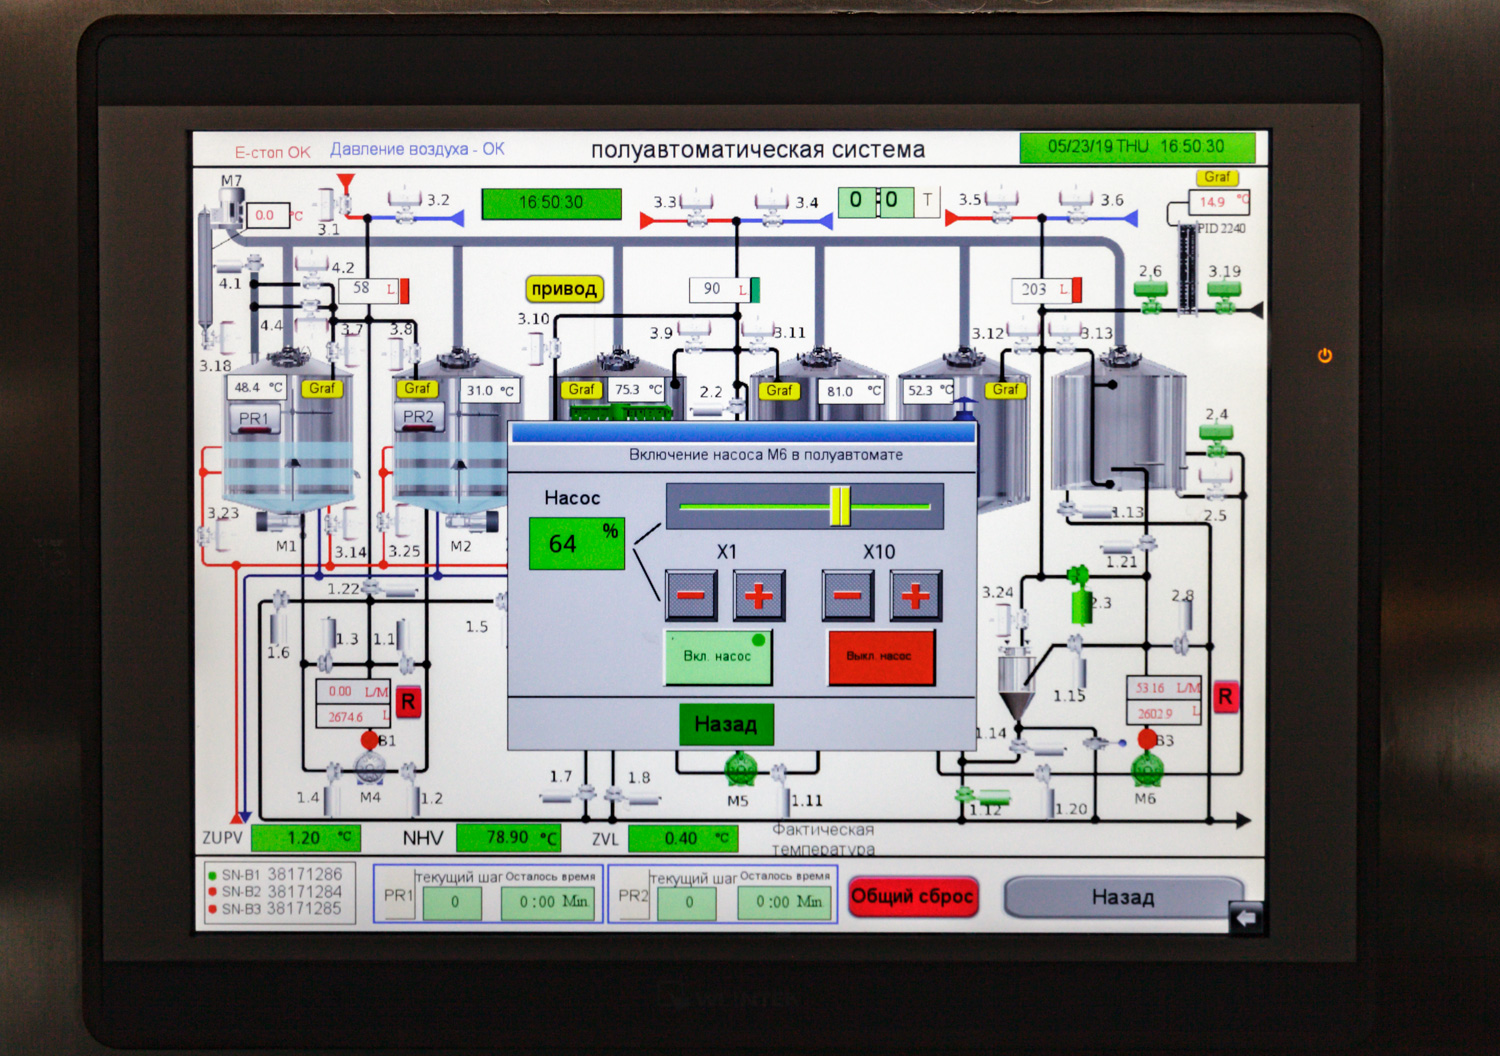
Task: Select the 58 L volume field
Action: click(369, 289)
